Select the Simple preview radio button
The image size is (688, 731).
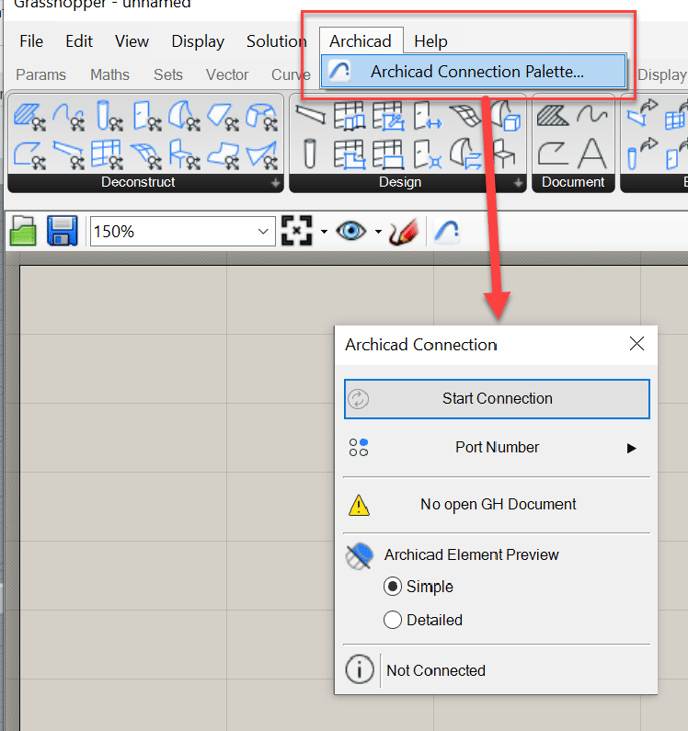(392, 586)
